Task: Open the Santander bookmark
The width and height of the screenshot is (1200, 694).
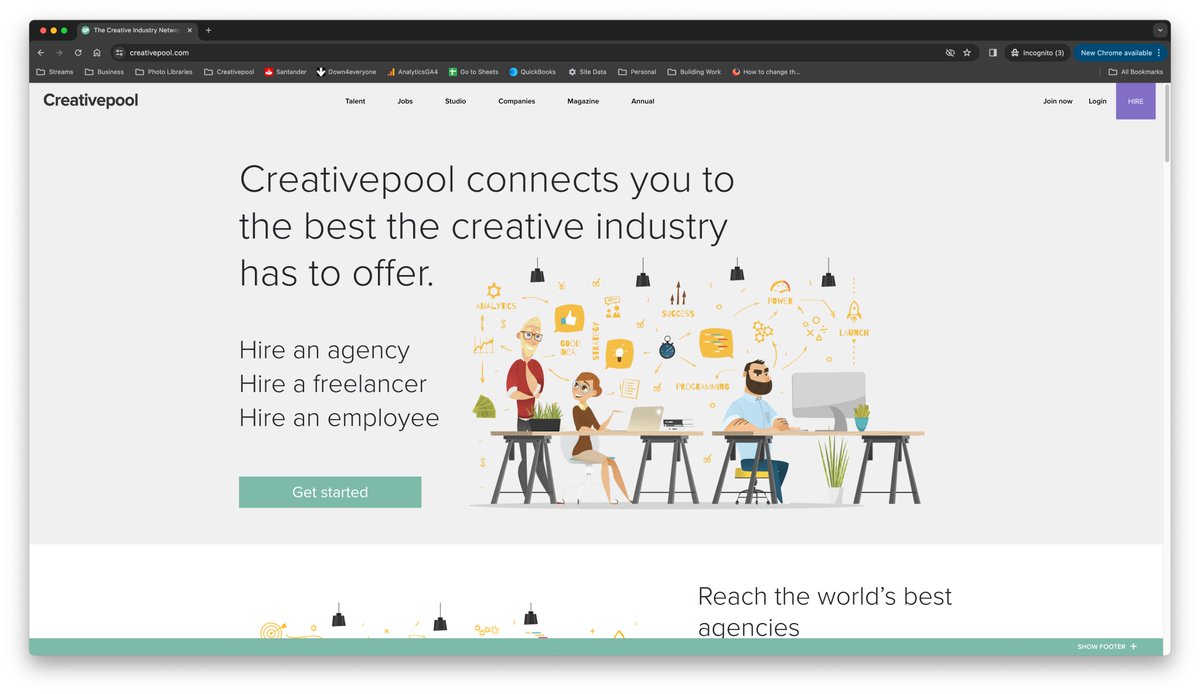Action: (285, 72)
